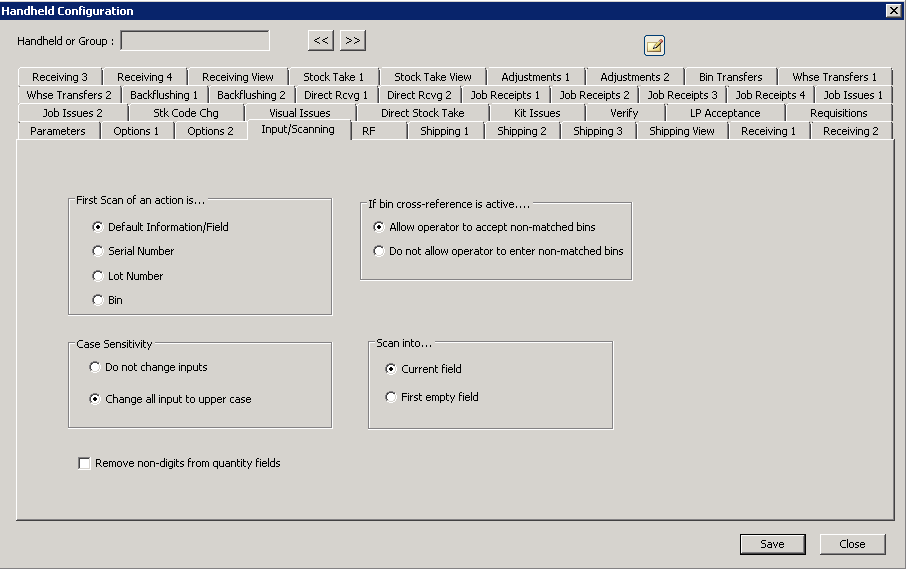906x569 pixels.
Task: Select the Serial Number radio option
Action: click(x=98, y=251)
